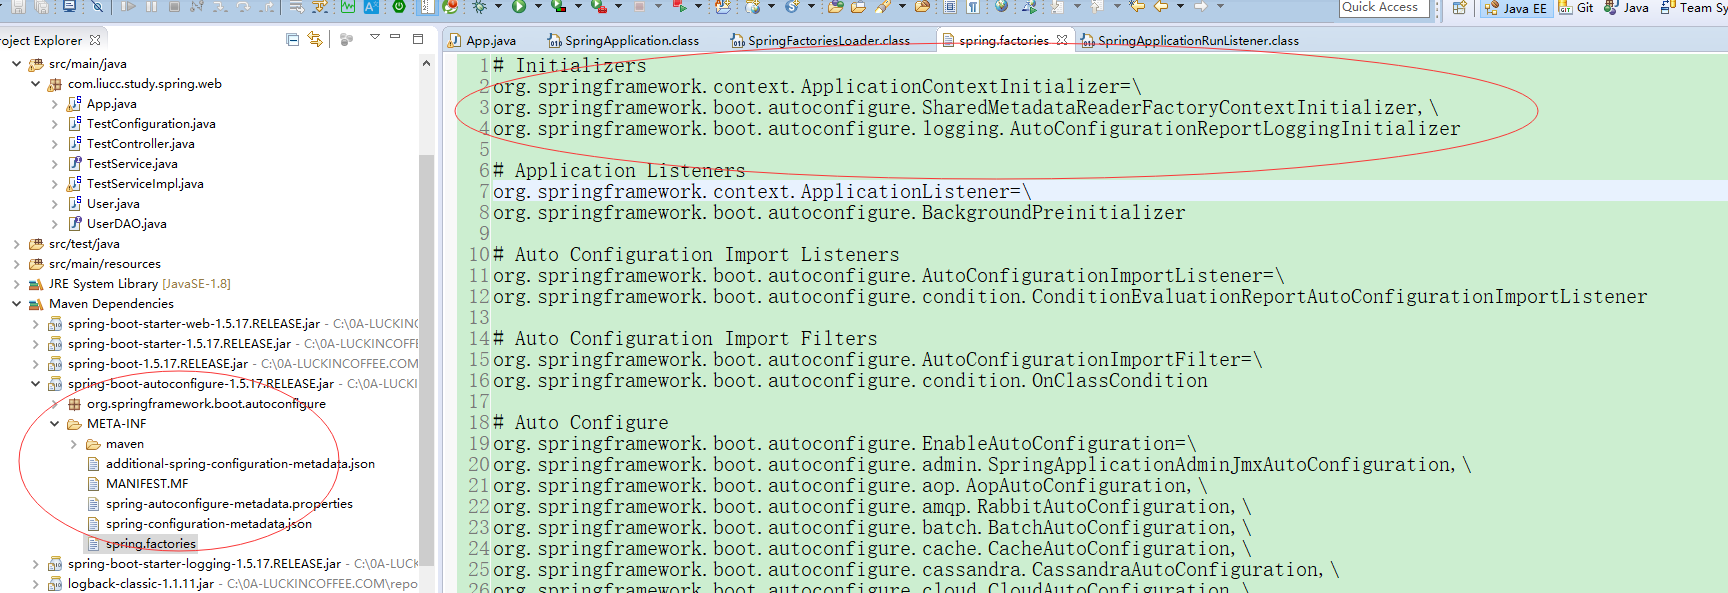This screenshot has height=593, width=1728.
Task: Click the Next Annotation icon
Action: (x=1057, y=6)
